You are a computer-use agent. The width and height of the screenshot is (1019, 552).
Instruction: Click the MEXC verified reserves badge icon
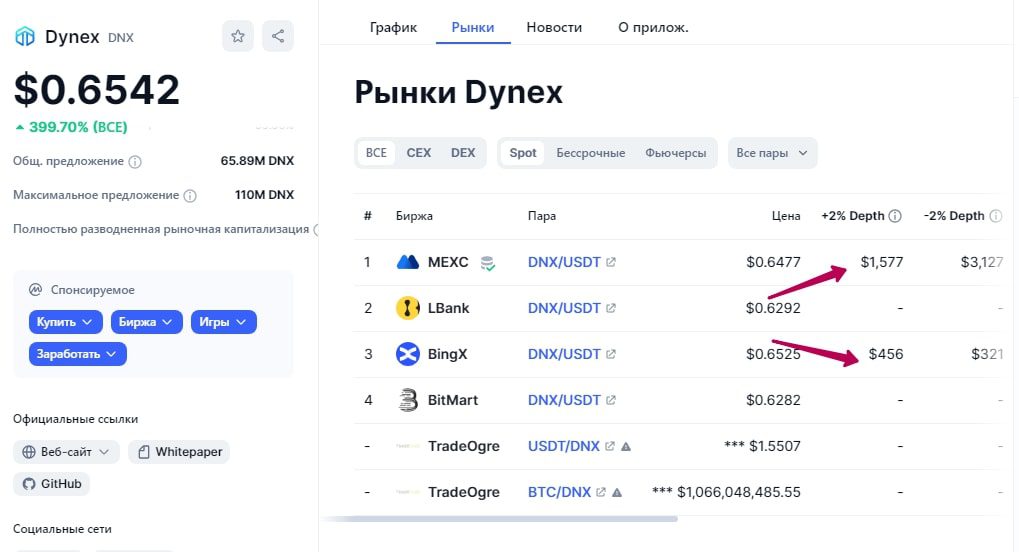[487, 263]
